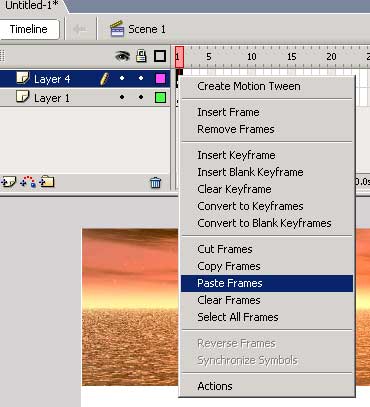The width and height of the screenshot is (370, 407).
Task: Click the Layer 1 page icon
Action: 23,97
